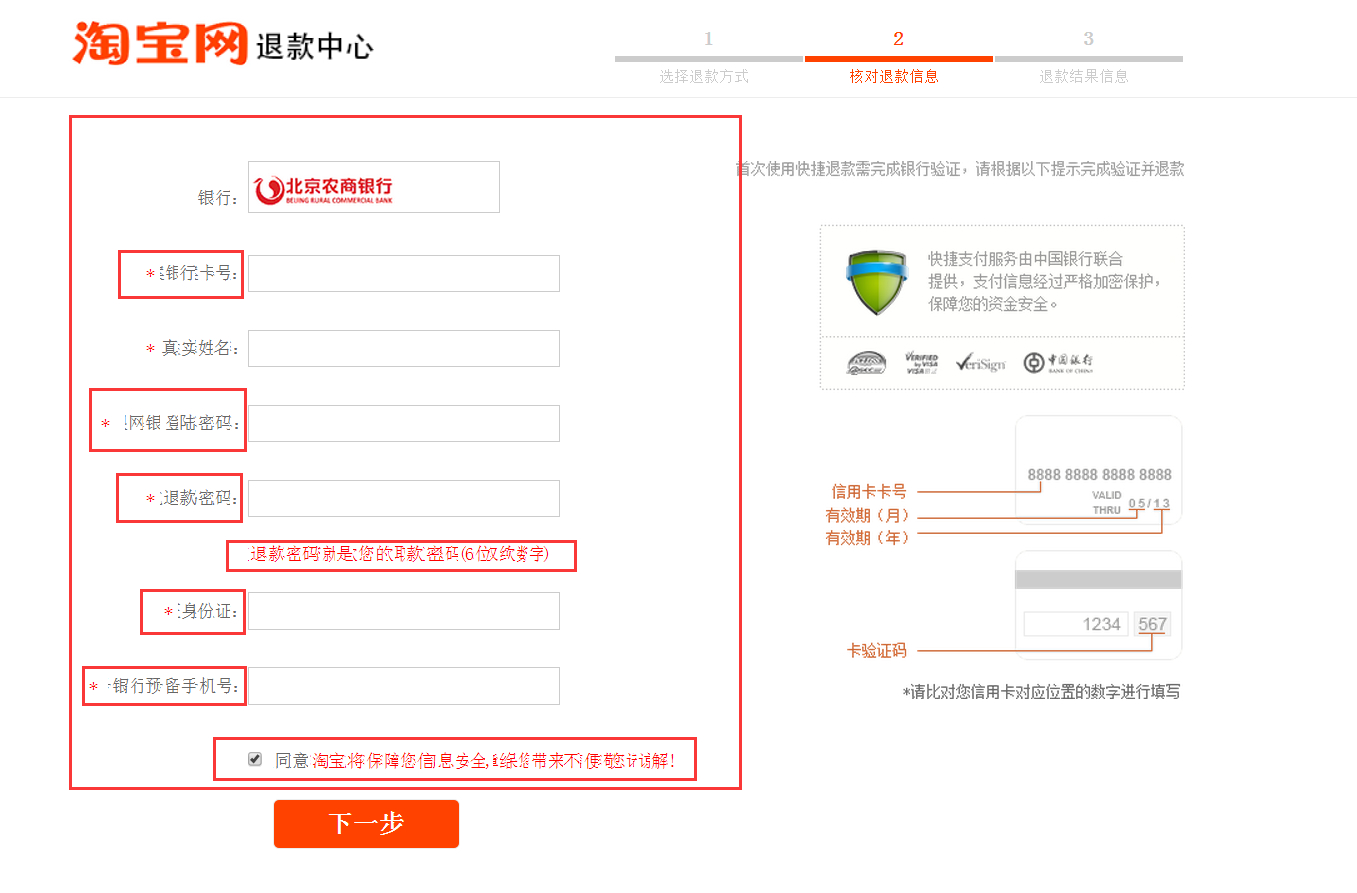Focus the 身份证 input field
The height and width of the screenshot is (893, 1357).
pyautogui.click(x=403, y=611)
